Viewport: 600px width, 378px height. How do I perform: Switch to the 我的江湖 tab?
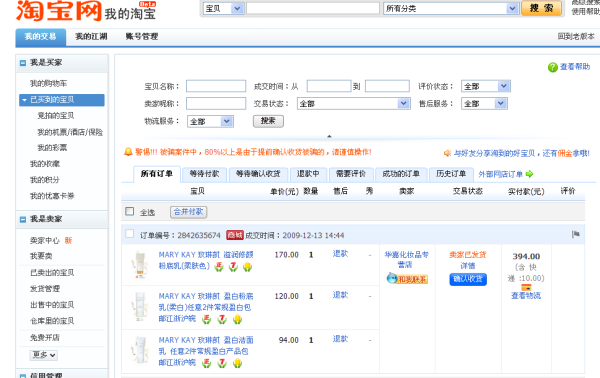(x=91, y=37)
